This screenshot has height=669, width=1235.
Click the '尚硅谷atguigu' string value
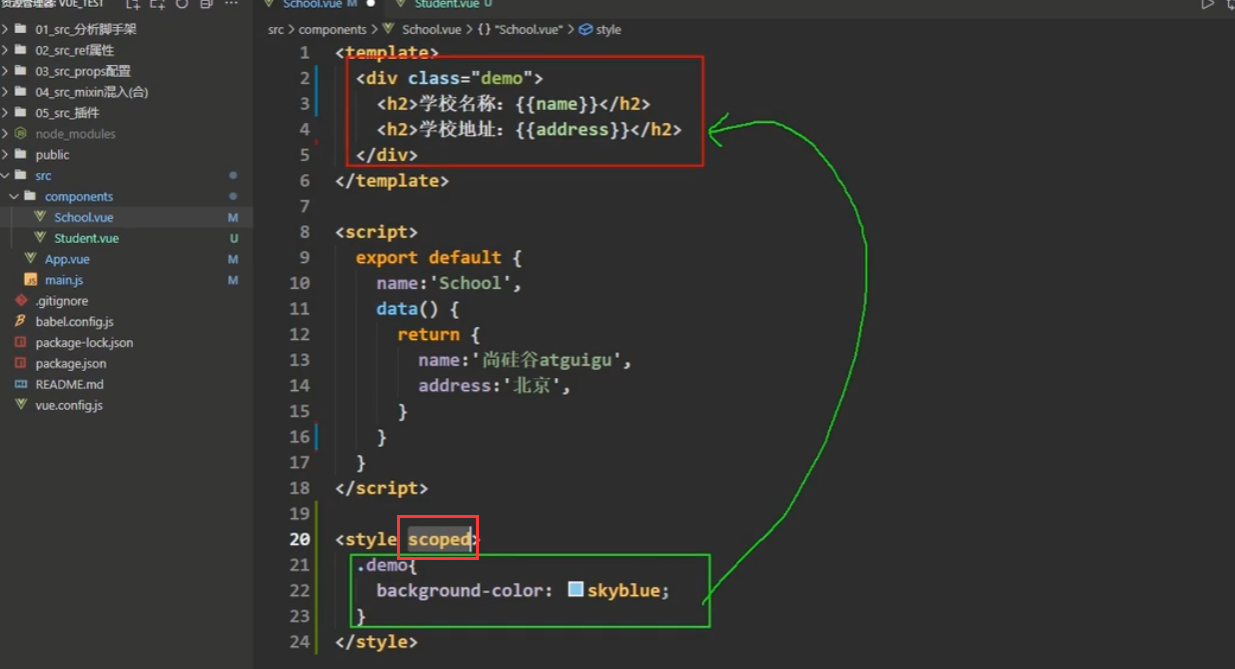(x=548, y=360)
